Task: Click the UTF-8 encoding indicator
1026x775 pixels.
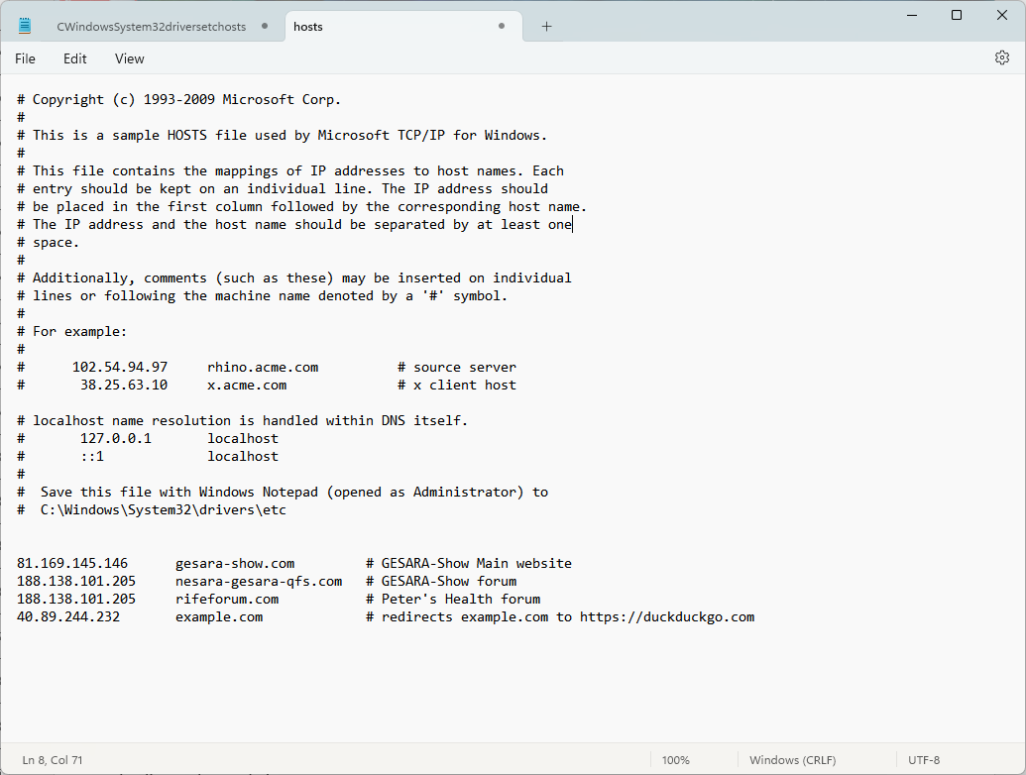Action: (x=923, y=760)
